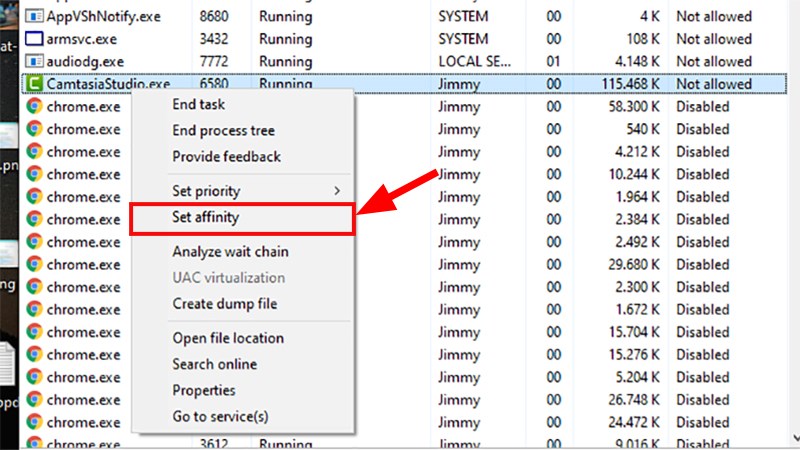Click the 115.468 K memory value
The height and width of the screenshot is (450, 800).
631,84
